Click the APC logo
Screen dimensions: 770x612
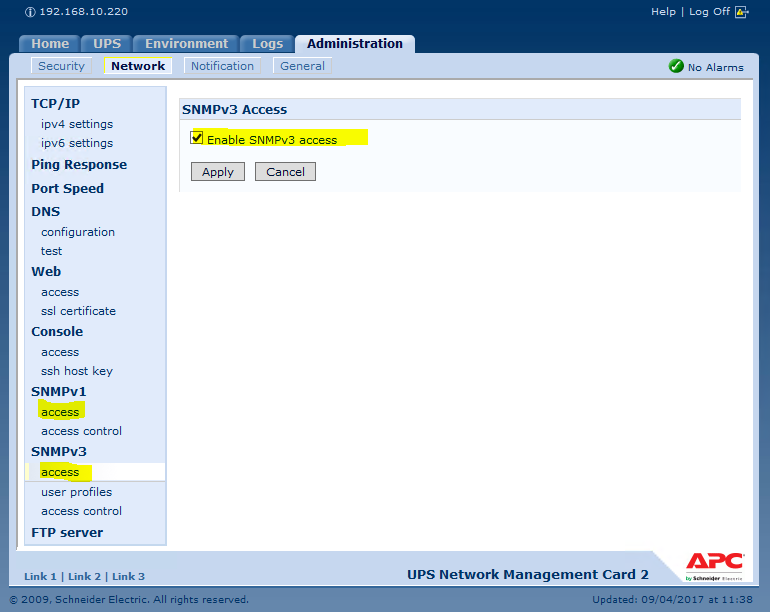[714, 562]
